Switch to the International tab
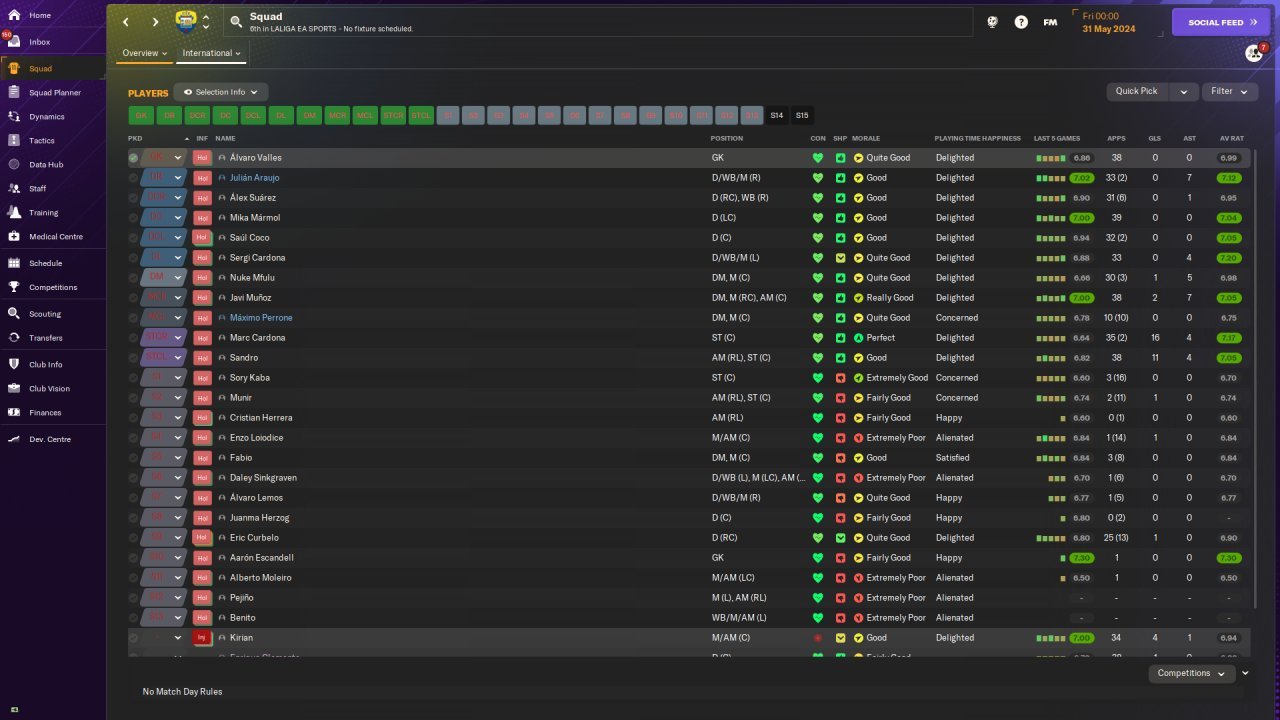The image size is (1280, 720). [x=212, y=53]
